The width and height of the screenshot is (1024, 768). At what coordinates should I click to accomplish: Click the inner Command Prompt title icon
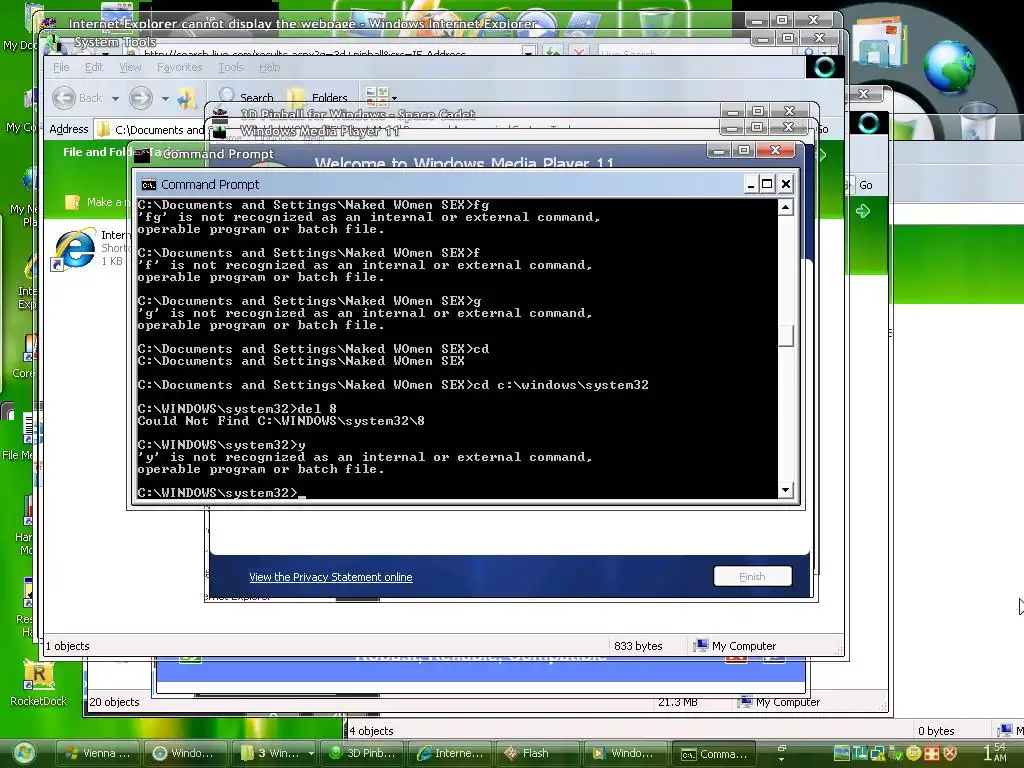point(149,185)
